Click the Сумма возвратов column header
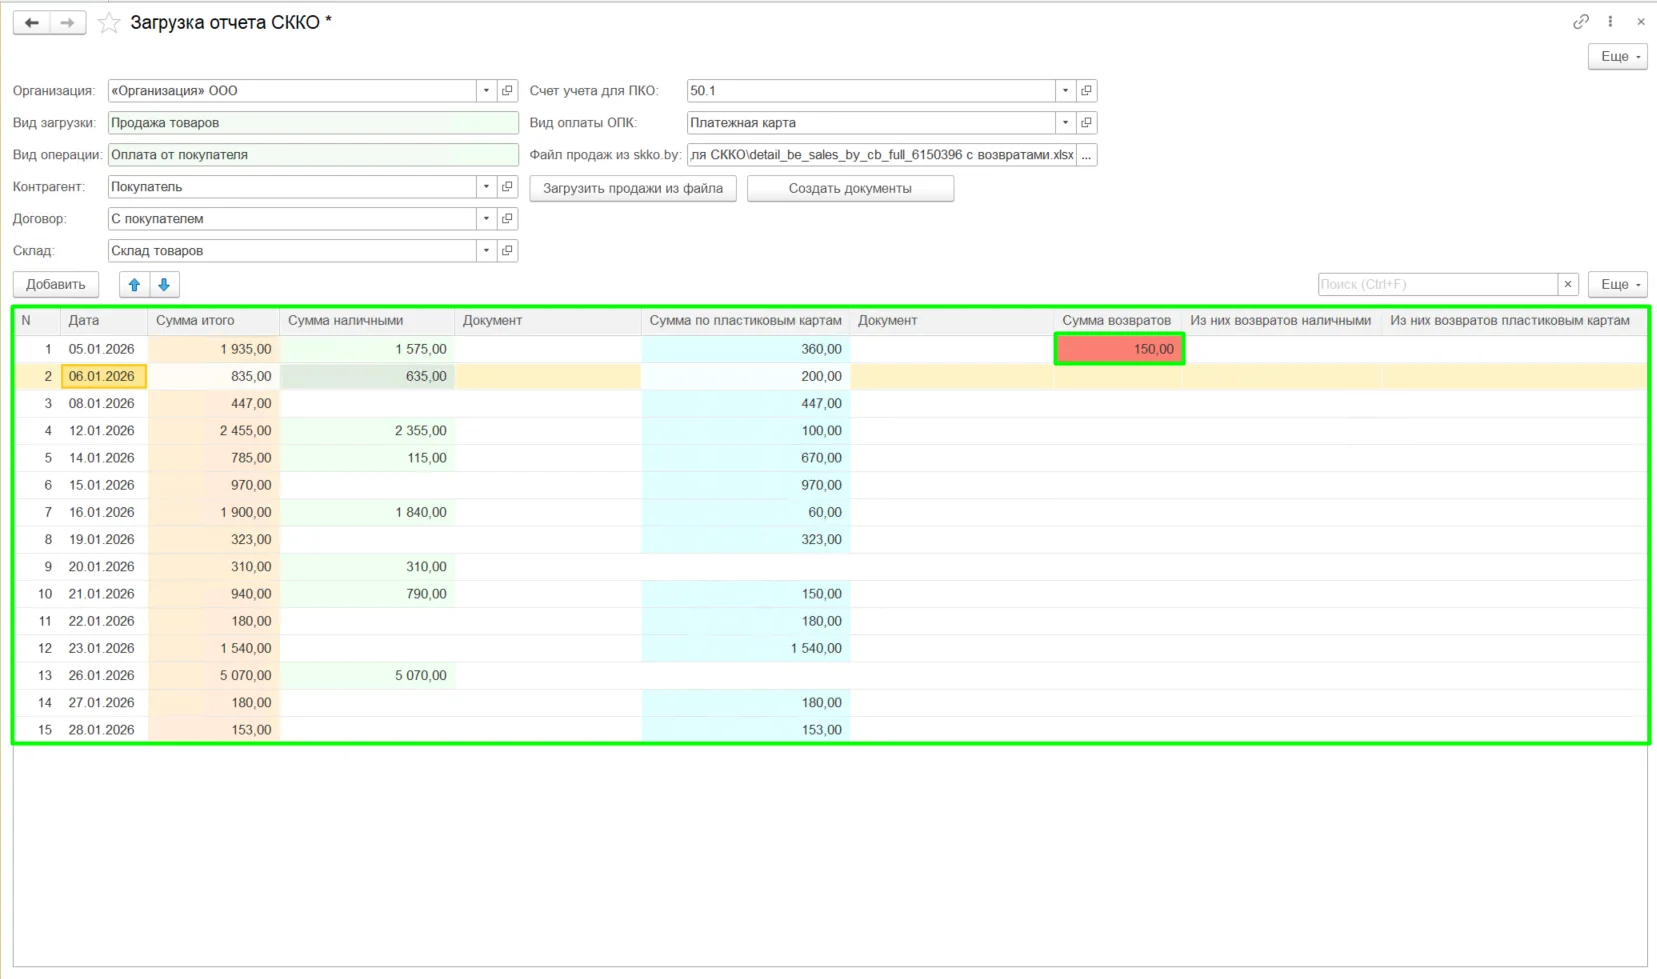 coord(1117,321)
